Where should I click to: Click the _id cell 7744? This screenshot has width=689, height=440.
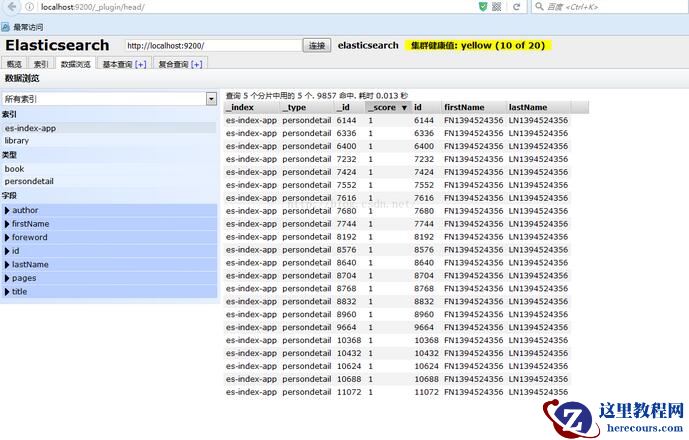click(x=346, y=224)
